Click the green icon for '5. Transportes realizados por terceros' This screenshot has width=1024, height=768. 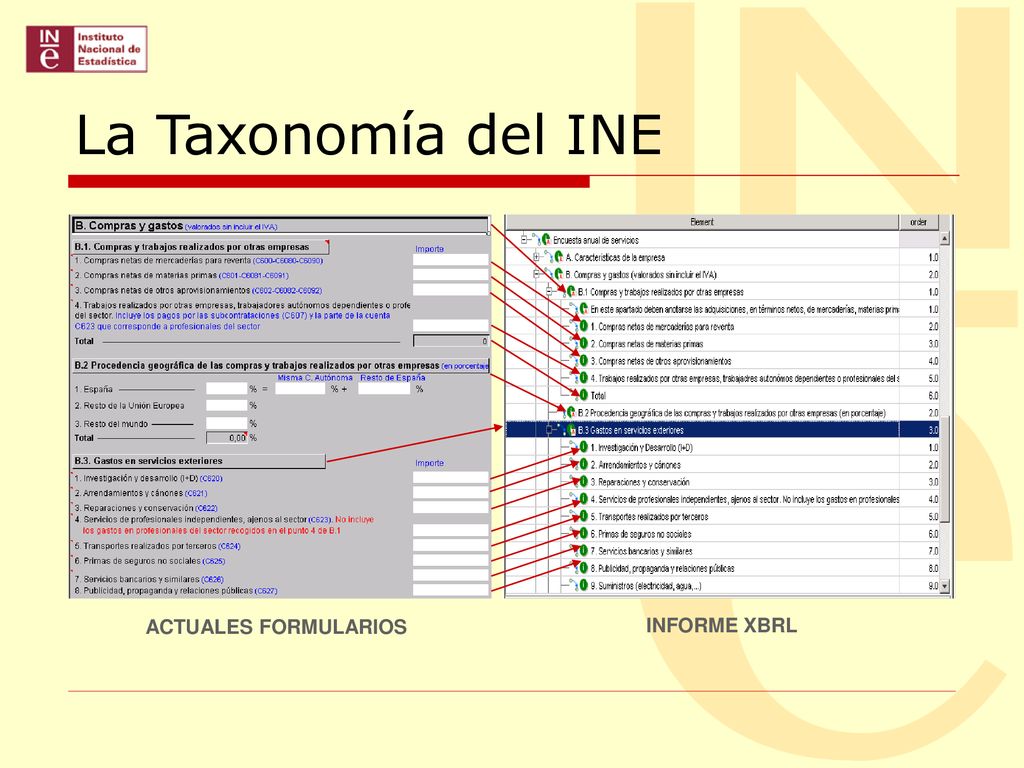(x=583, y=517)
